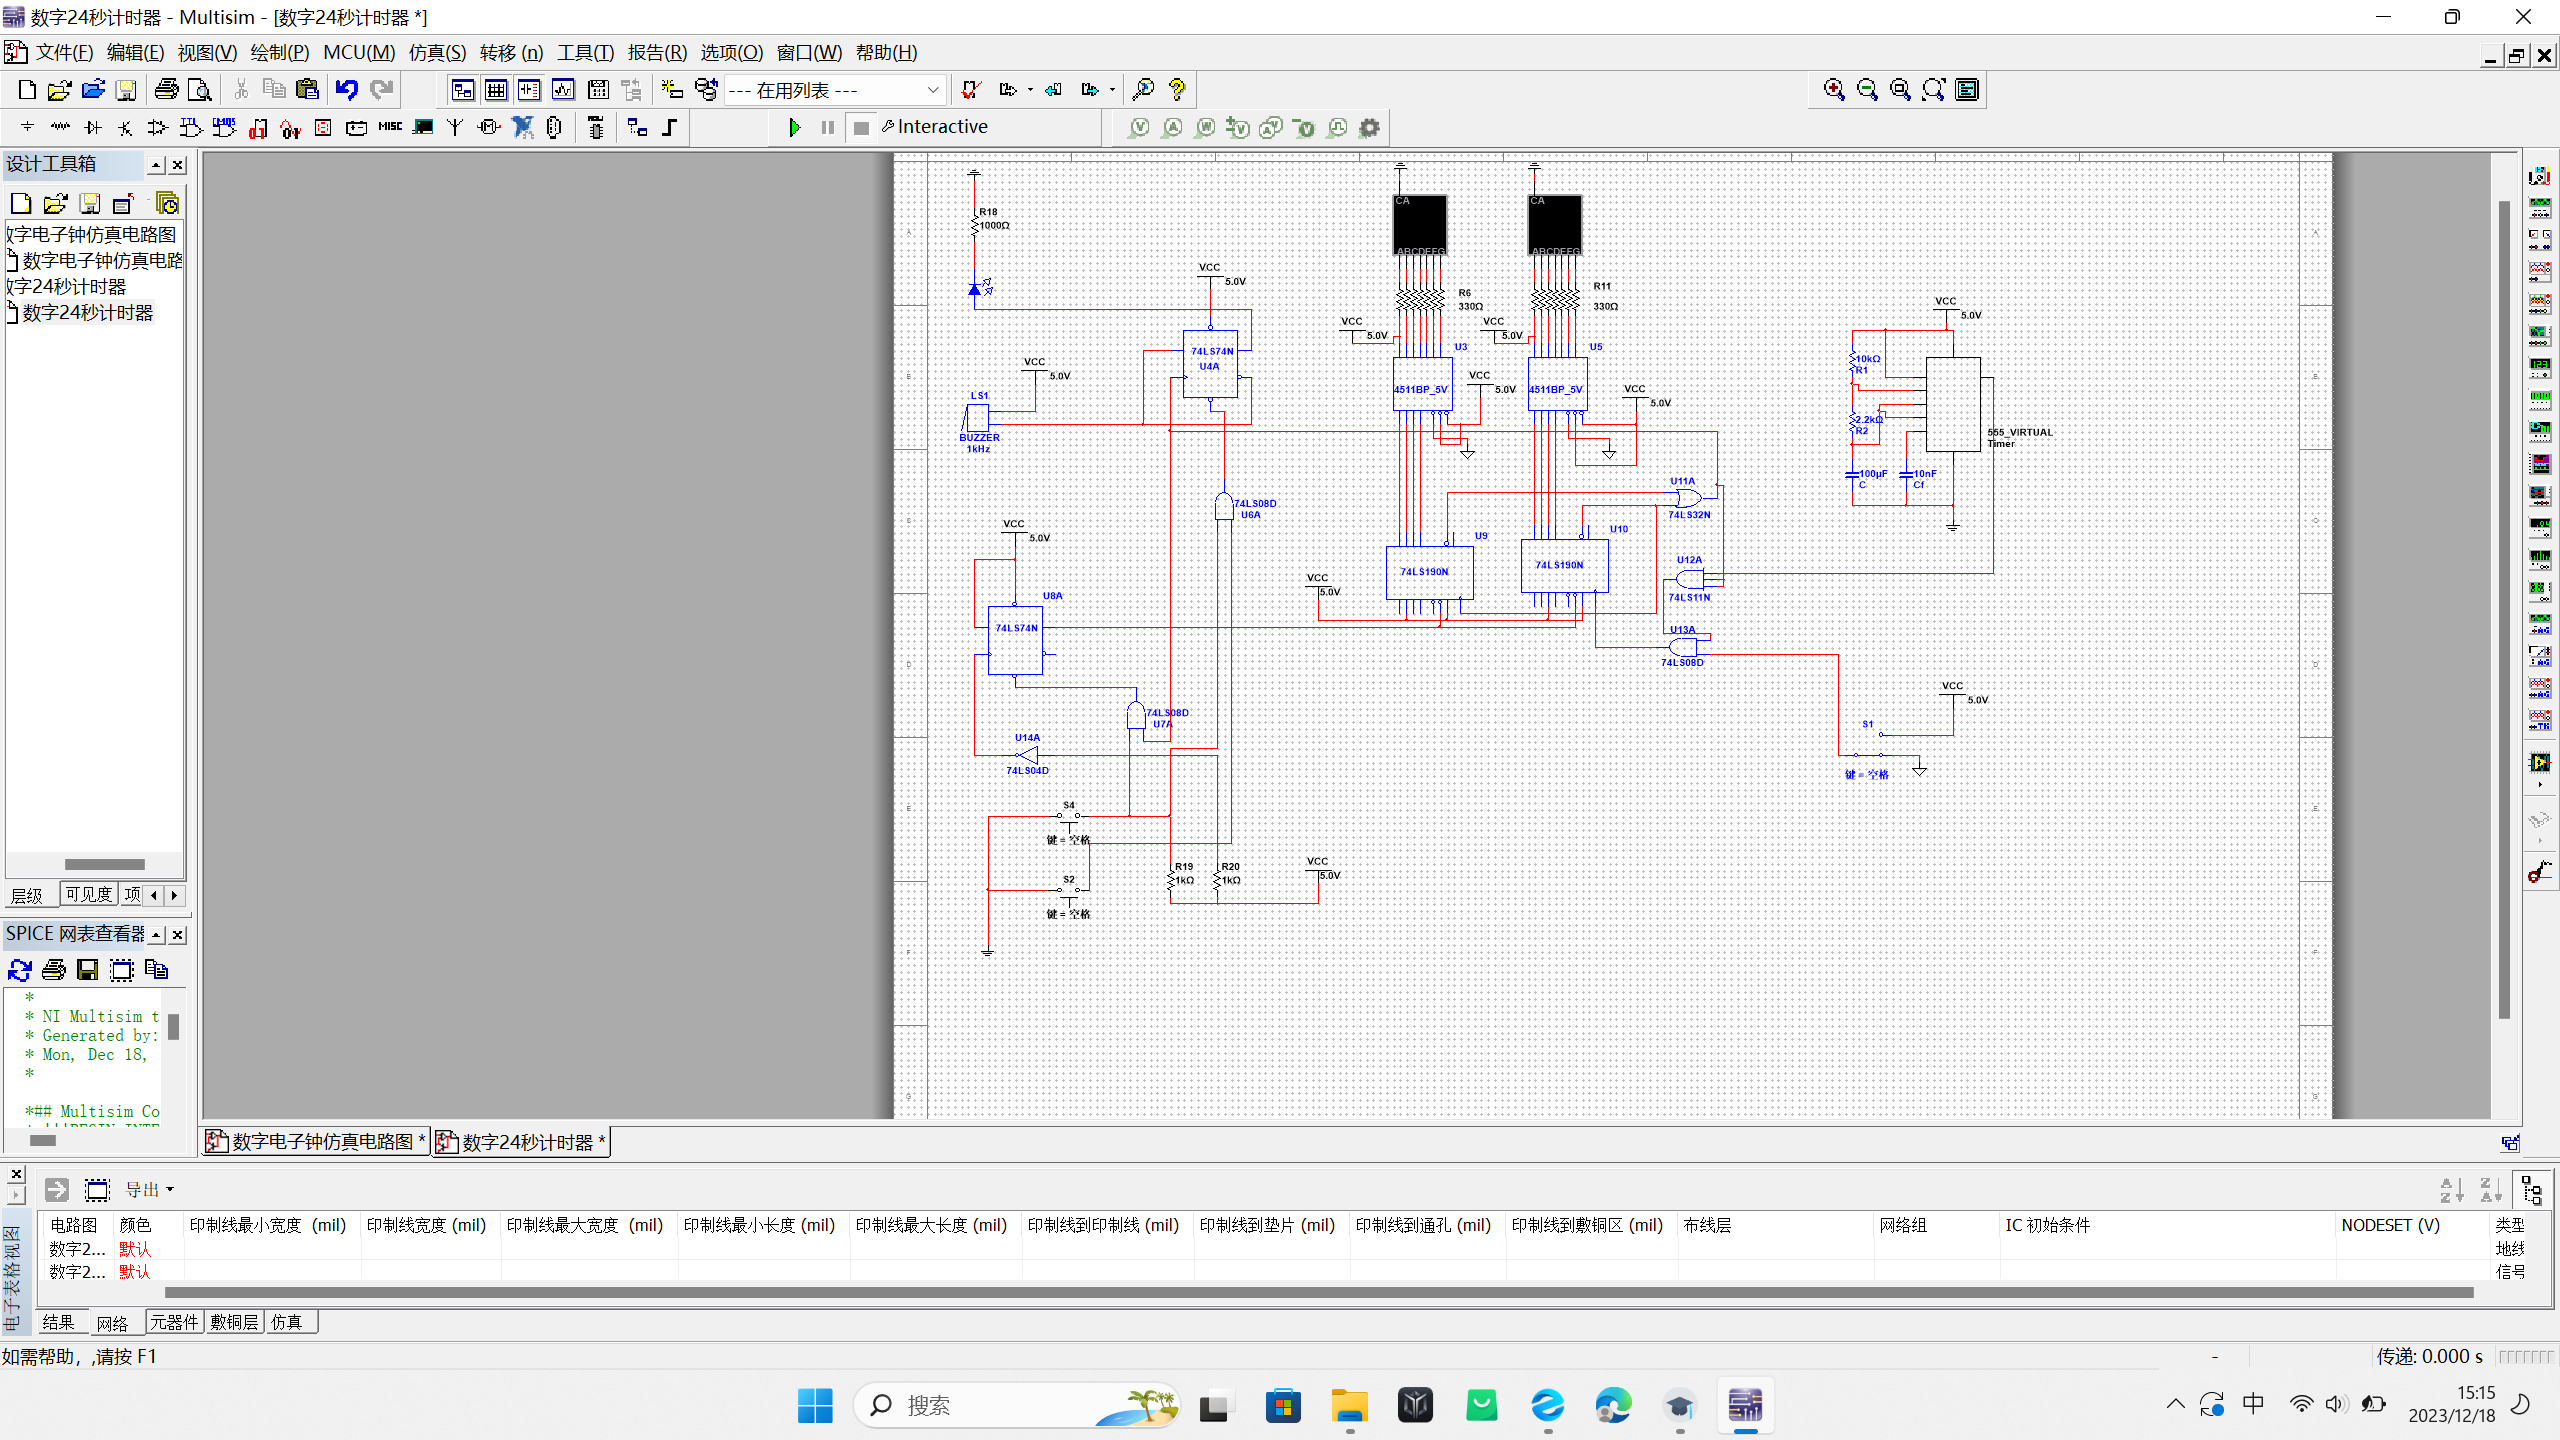Place a CMOS component icon
Screen dimensions: 2560x1440
point(224,127)
